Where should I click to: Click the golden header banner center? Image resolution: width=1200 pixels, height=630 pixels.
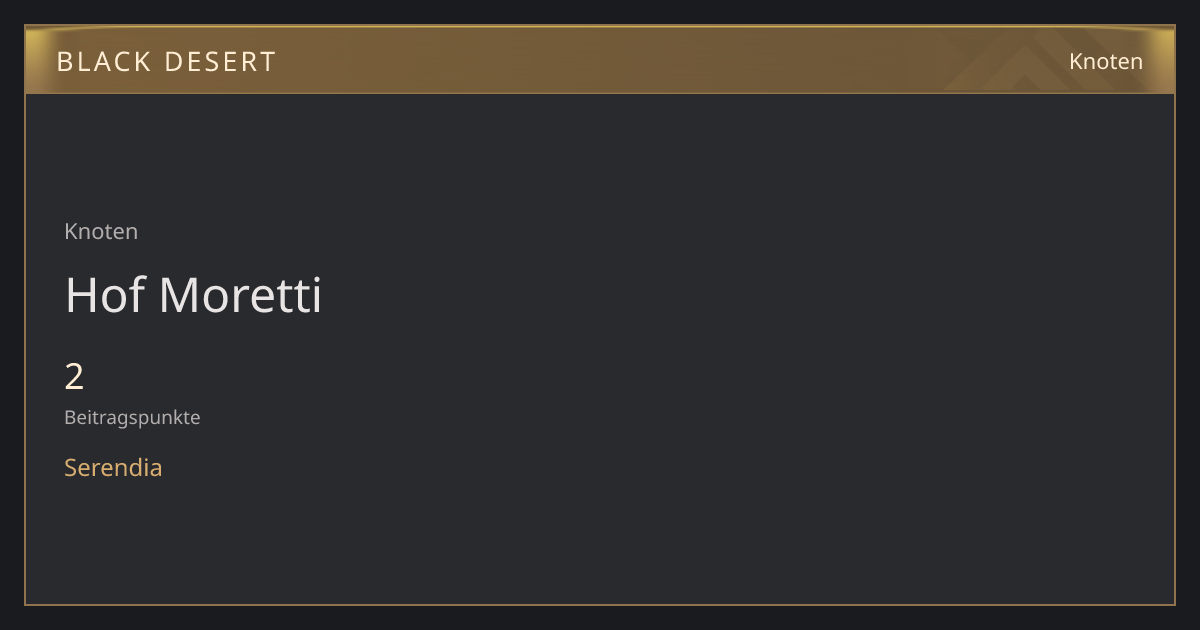[x=600, y=60]
